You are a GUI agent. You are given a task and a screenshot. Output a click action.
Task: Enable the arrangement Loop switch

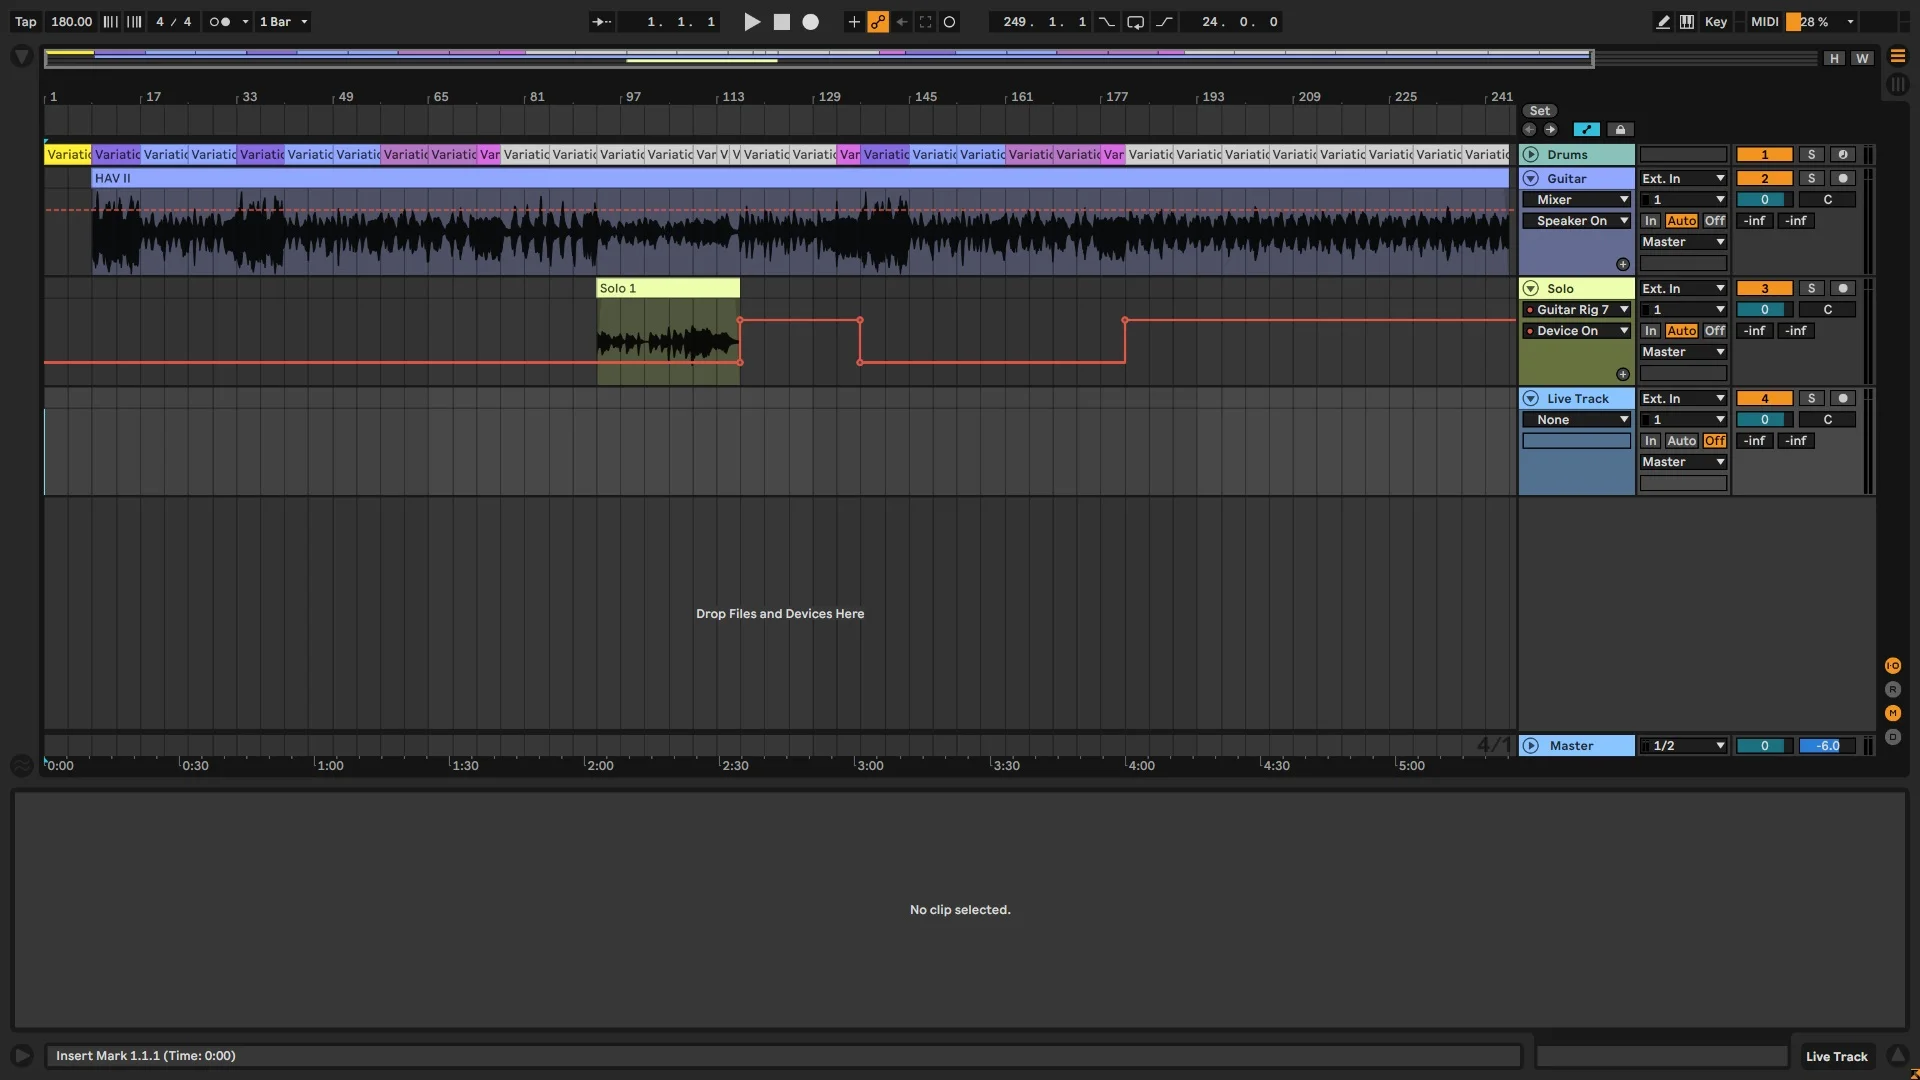click(1135, 21)
